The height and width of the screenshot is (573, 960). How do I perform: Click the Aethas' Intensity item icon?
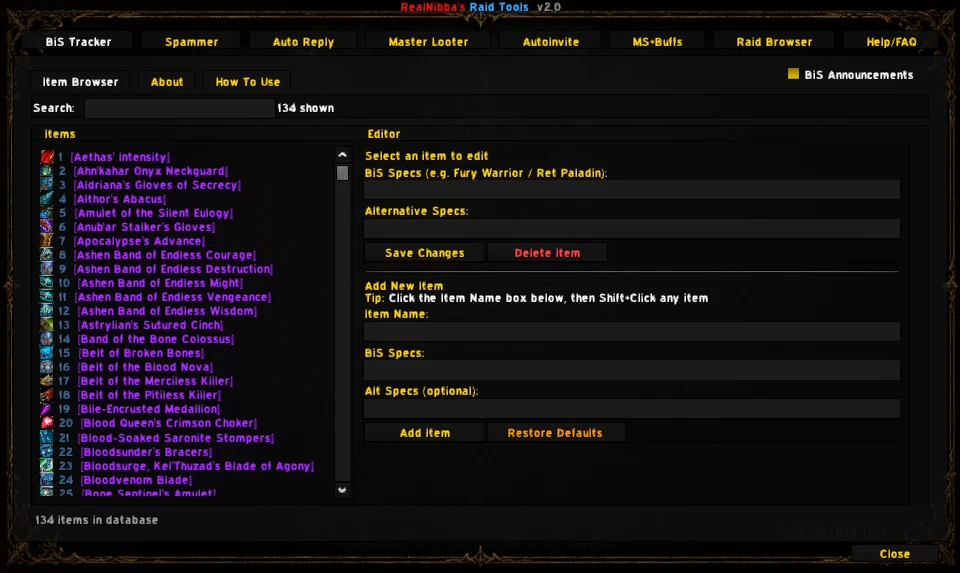click(47, 157)
